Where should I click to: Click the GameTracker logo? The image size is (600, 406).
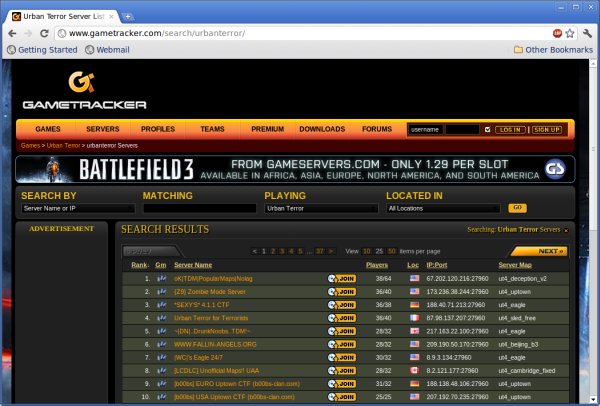tap(84, 90)
